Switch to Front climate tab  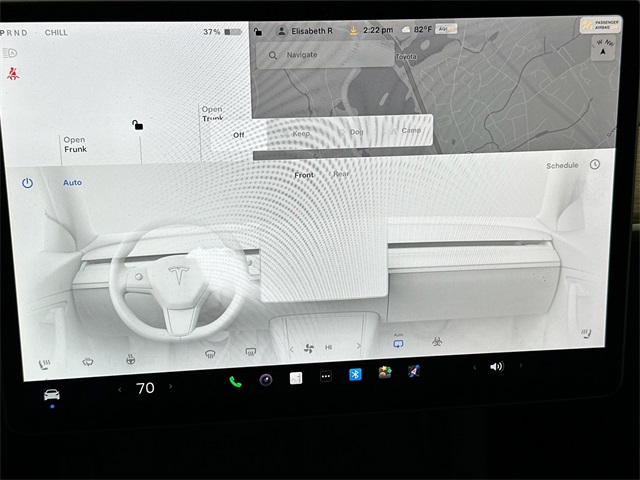304,175
